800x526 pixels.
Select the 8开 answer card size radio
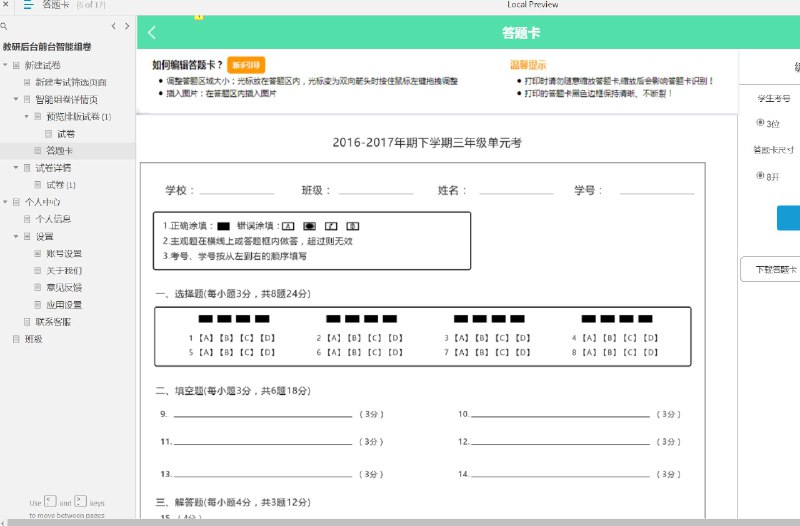[760, 176]
